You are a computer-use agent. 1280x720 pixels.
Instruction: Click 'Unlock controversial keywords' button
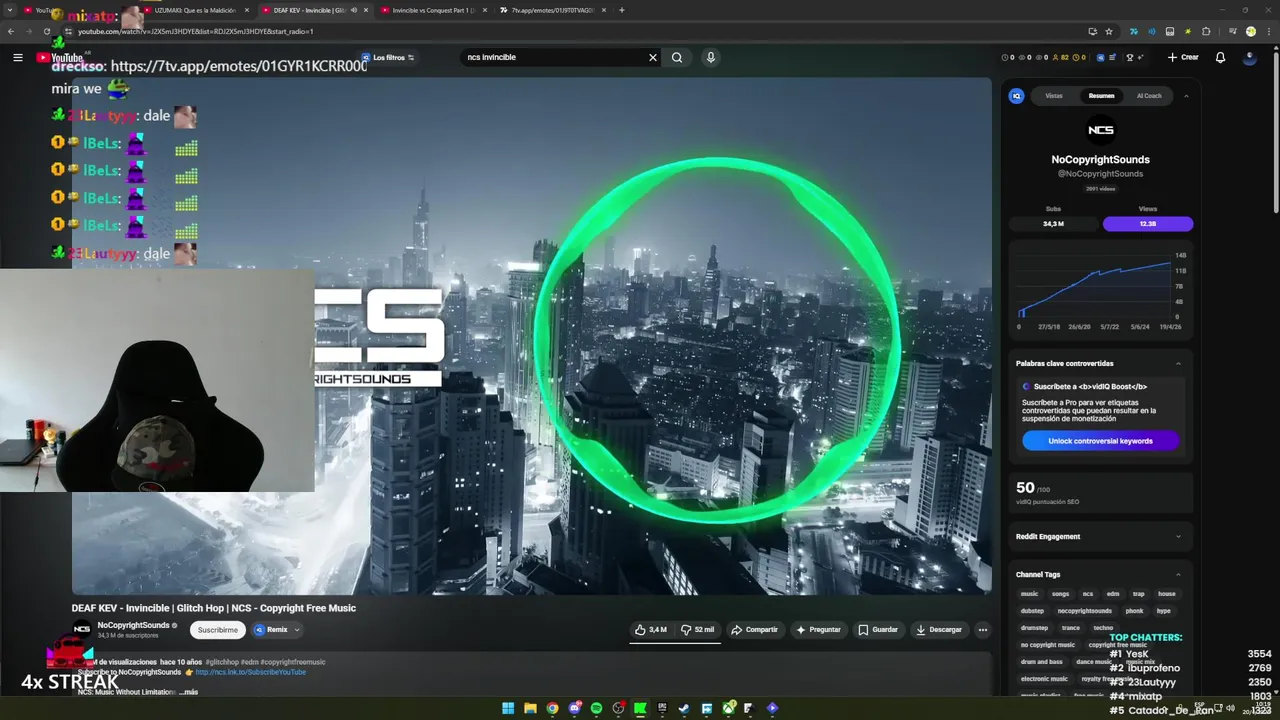point(1100,441)
